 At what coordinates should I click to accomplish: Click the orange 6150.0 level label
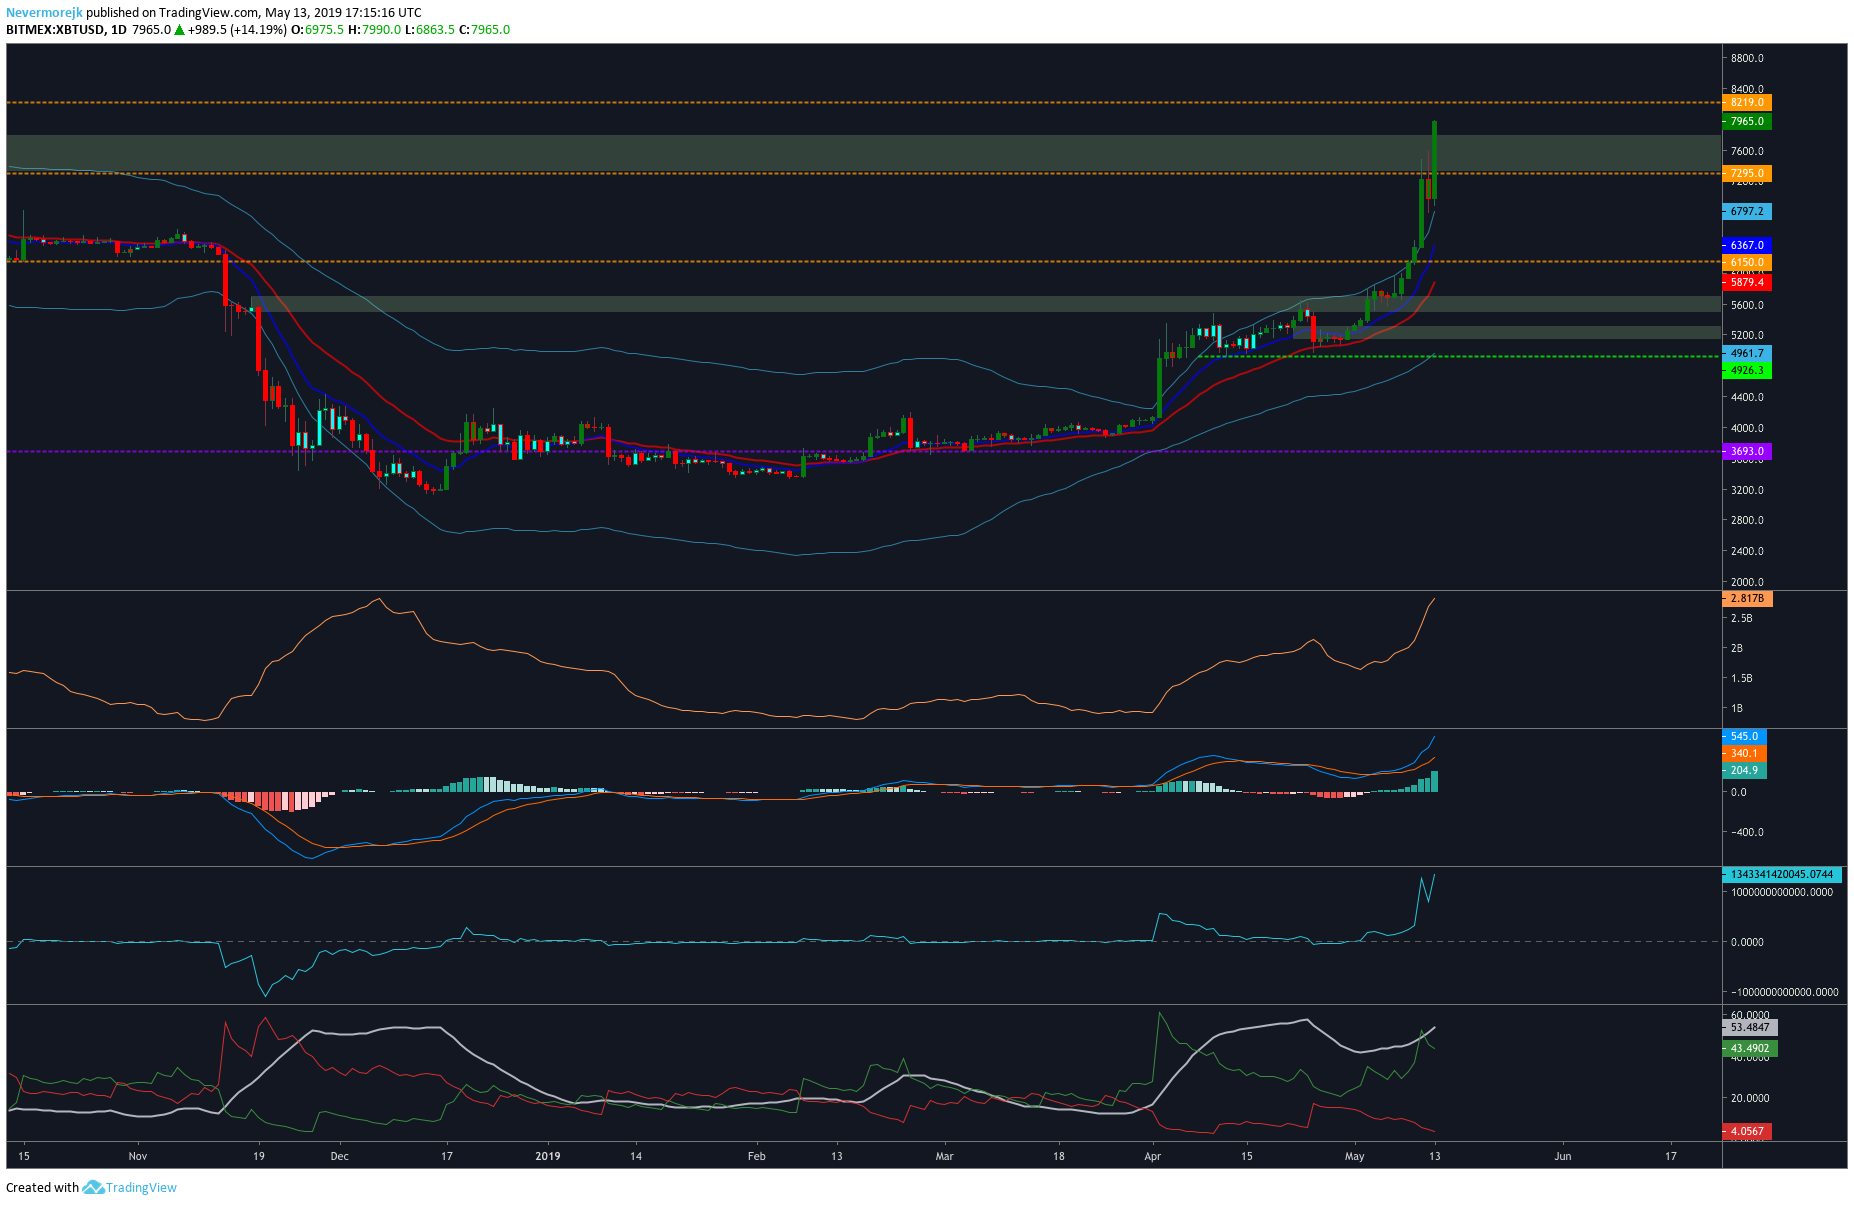pos(1747,263)
